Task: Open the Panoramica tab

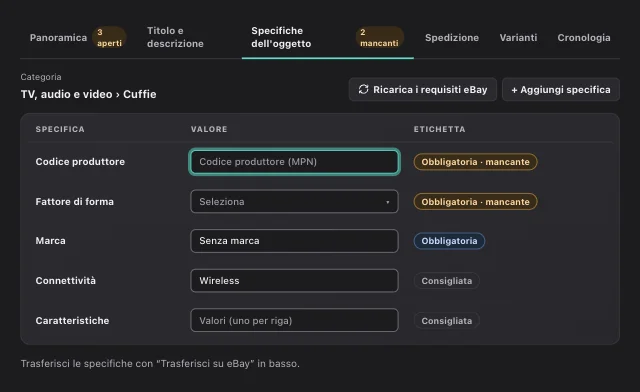Action: tap(58, 38)
